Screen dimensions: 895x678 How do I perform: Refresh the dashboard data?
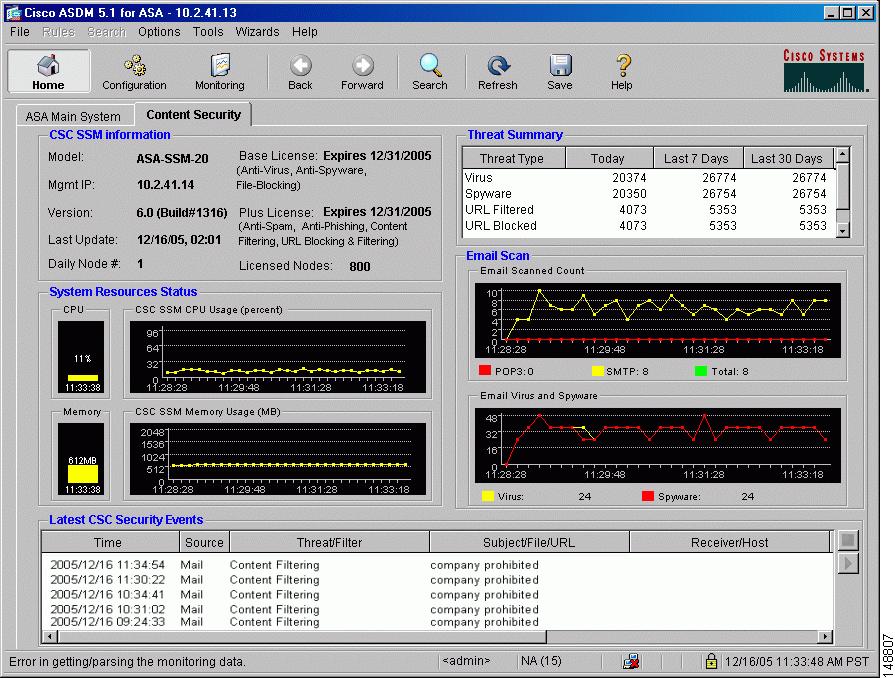[498, 71]
